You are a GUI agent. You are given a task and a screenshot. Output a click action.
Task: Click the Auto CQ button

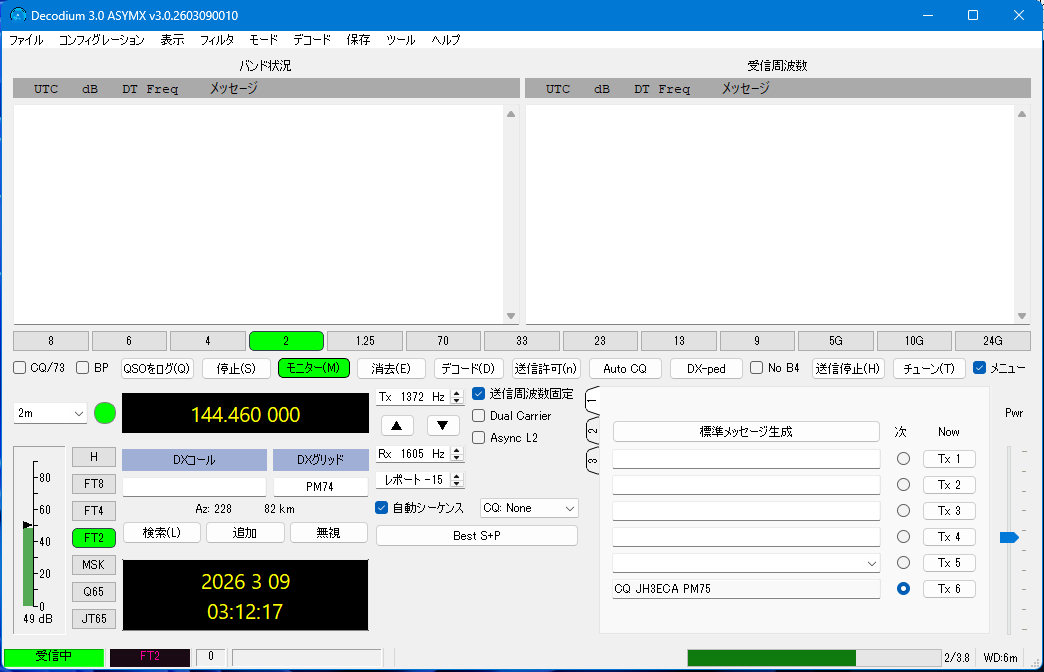point(625,368)
